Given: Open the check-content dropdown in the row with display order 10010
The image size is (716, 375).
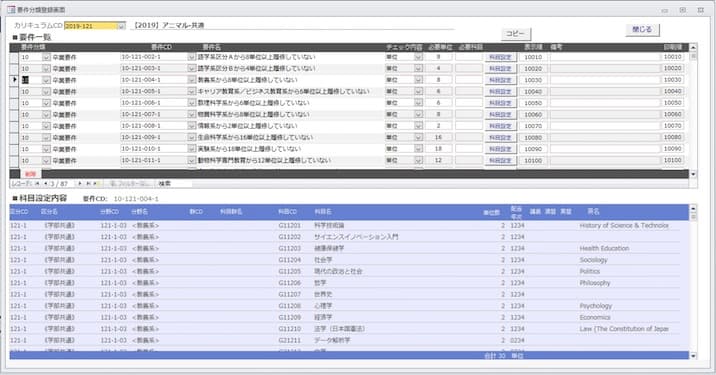Looking at the screenshot, I should tap(418, 57).
